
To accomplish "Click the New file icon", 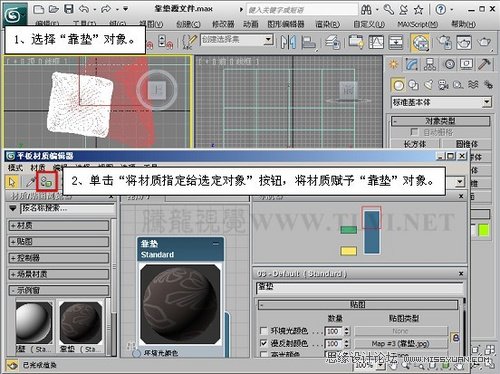I will click(x=39, y=9).
